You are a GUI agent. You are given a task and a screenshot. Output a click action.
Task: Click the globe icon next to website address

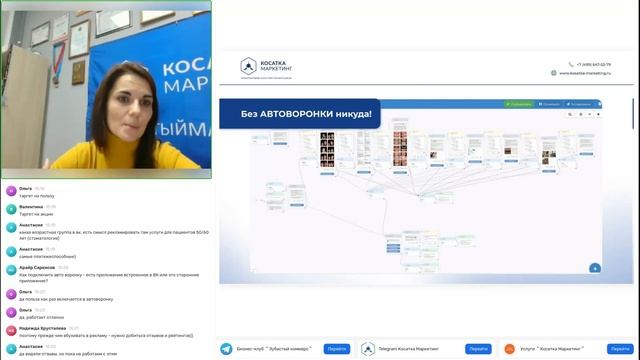(553, 73)
